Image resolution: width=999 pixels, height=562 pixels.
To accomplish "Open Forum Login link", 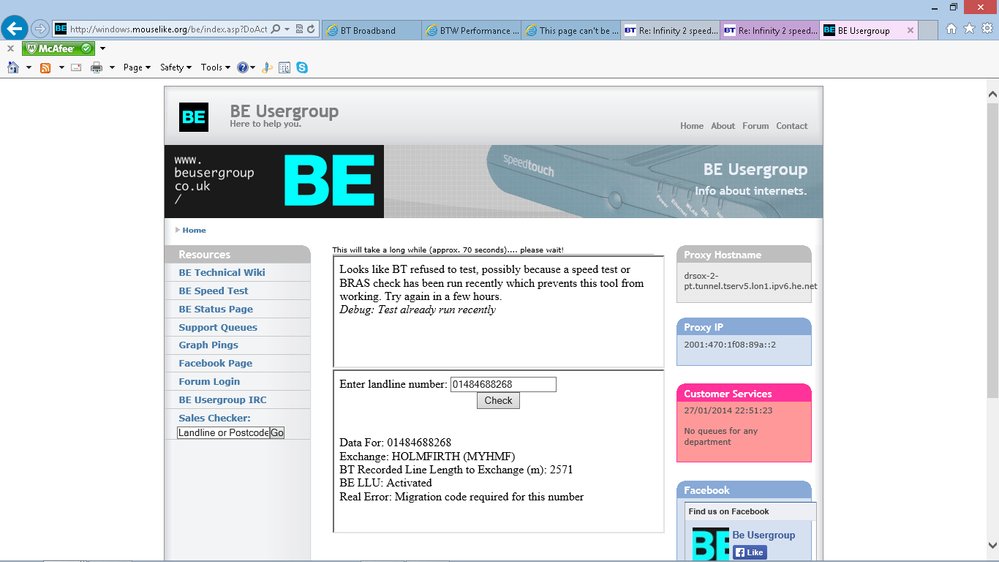I will 209,382.
